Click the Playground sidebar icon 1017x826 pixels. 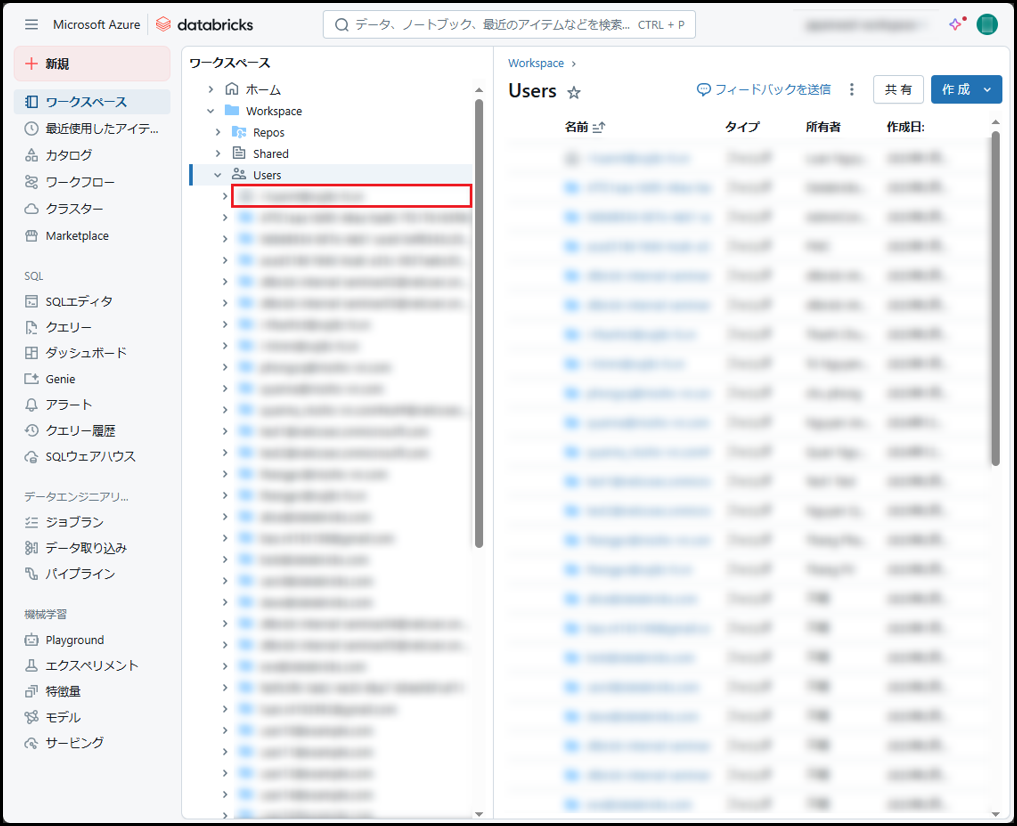click(x=31, y=640)
